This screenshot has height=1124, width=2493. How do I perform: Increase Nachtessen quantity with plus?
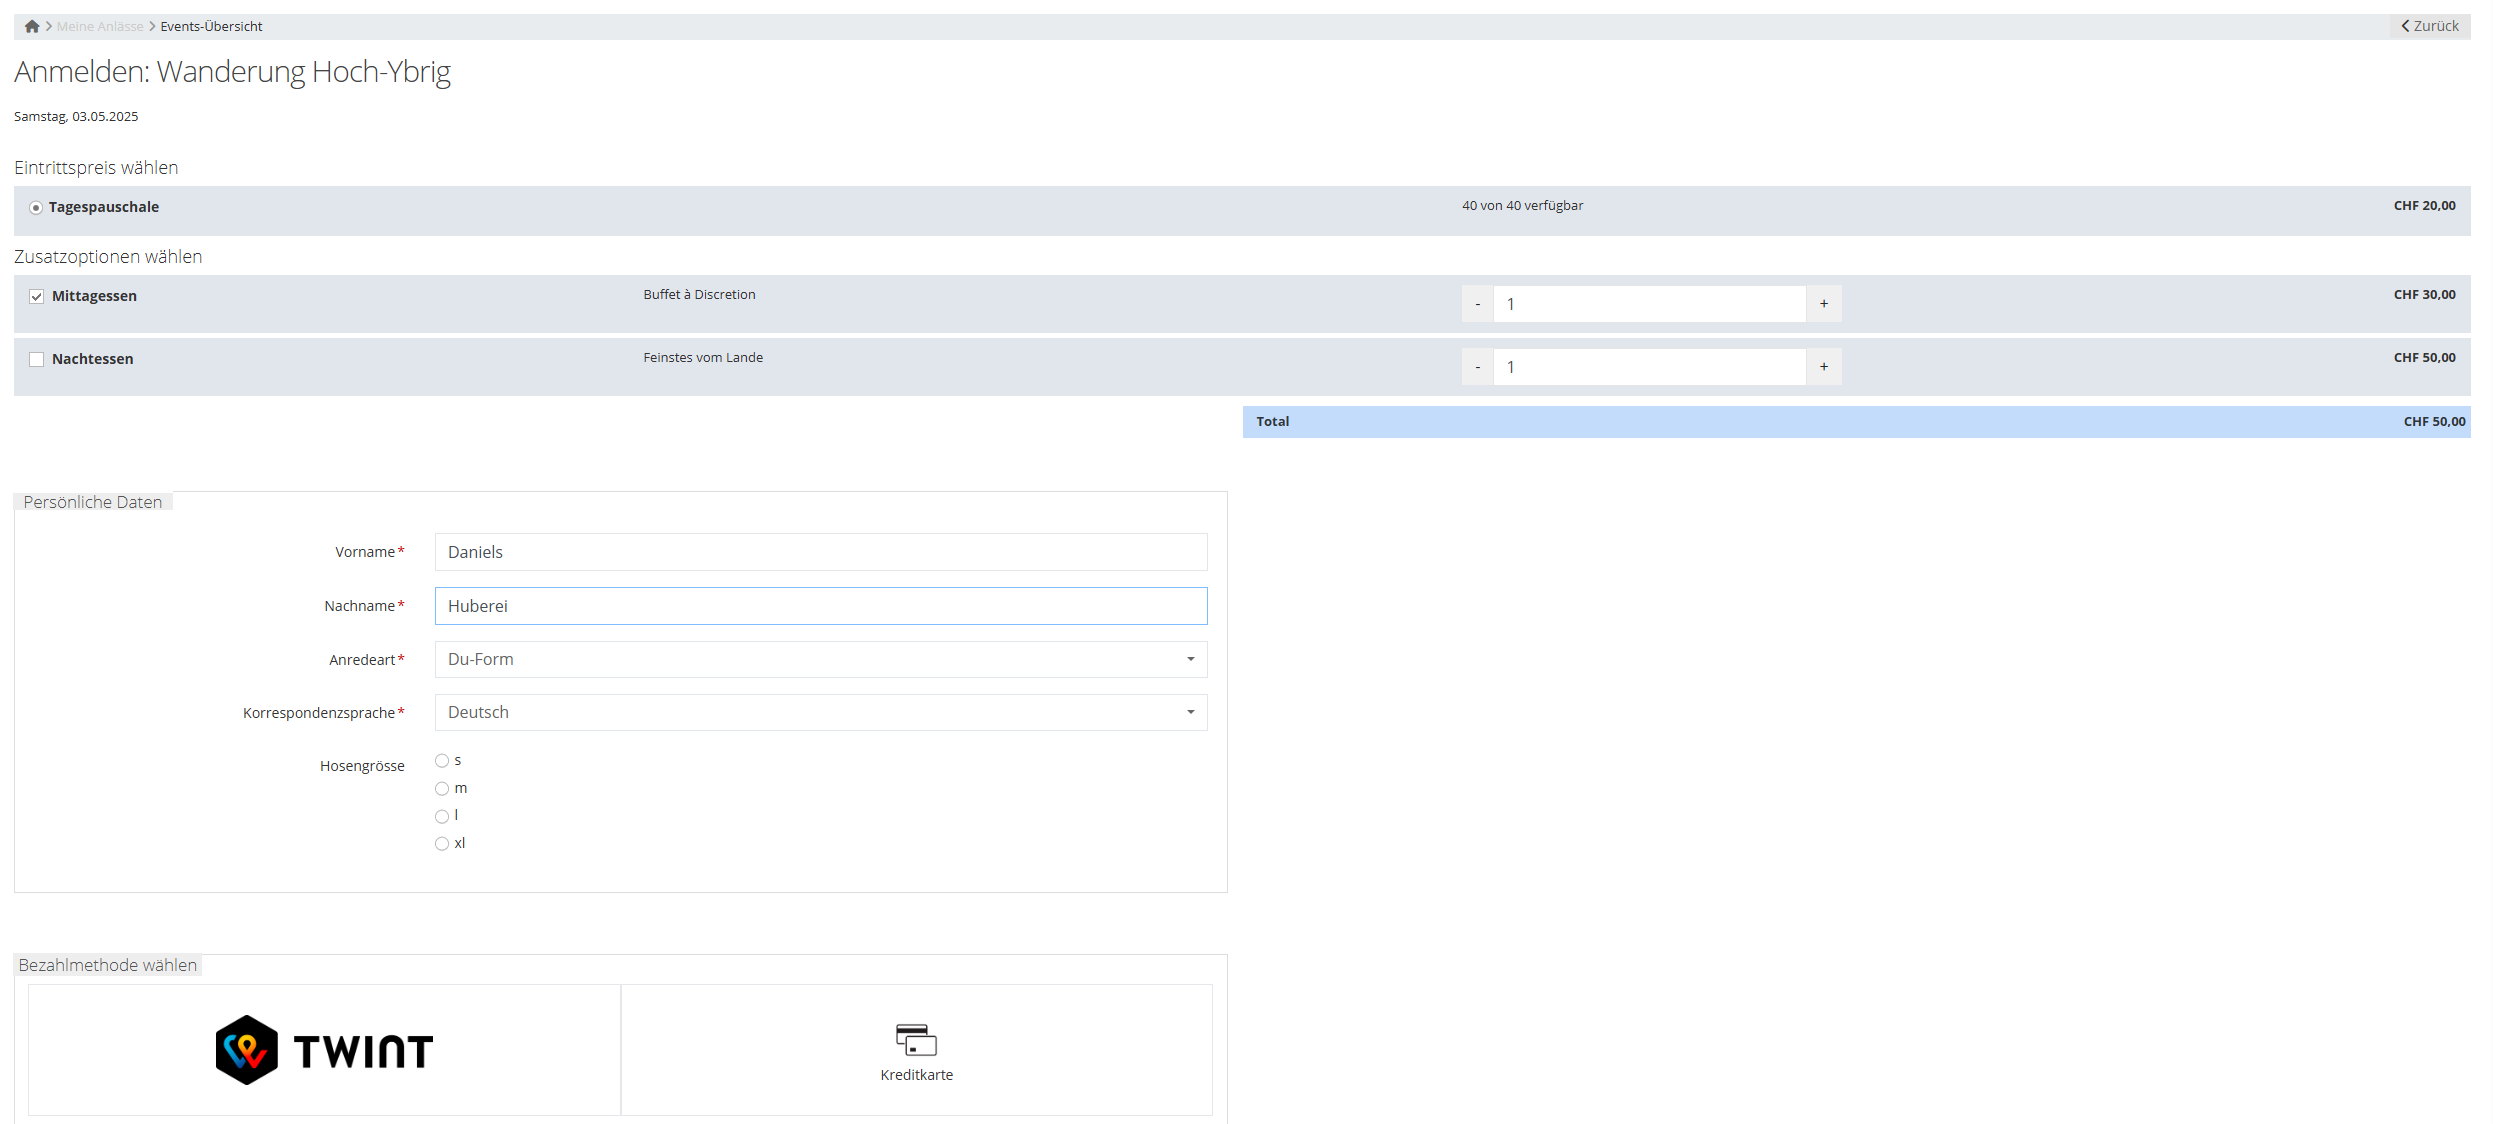click(1824, 367)
